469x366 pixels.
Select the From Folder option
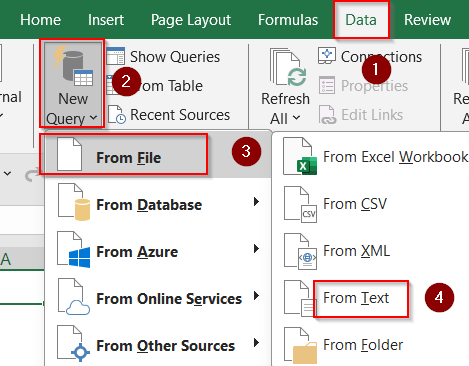tap(363, 345)
